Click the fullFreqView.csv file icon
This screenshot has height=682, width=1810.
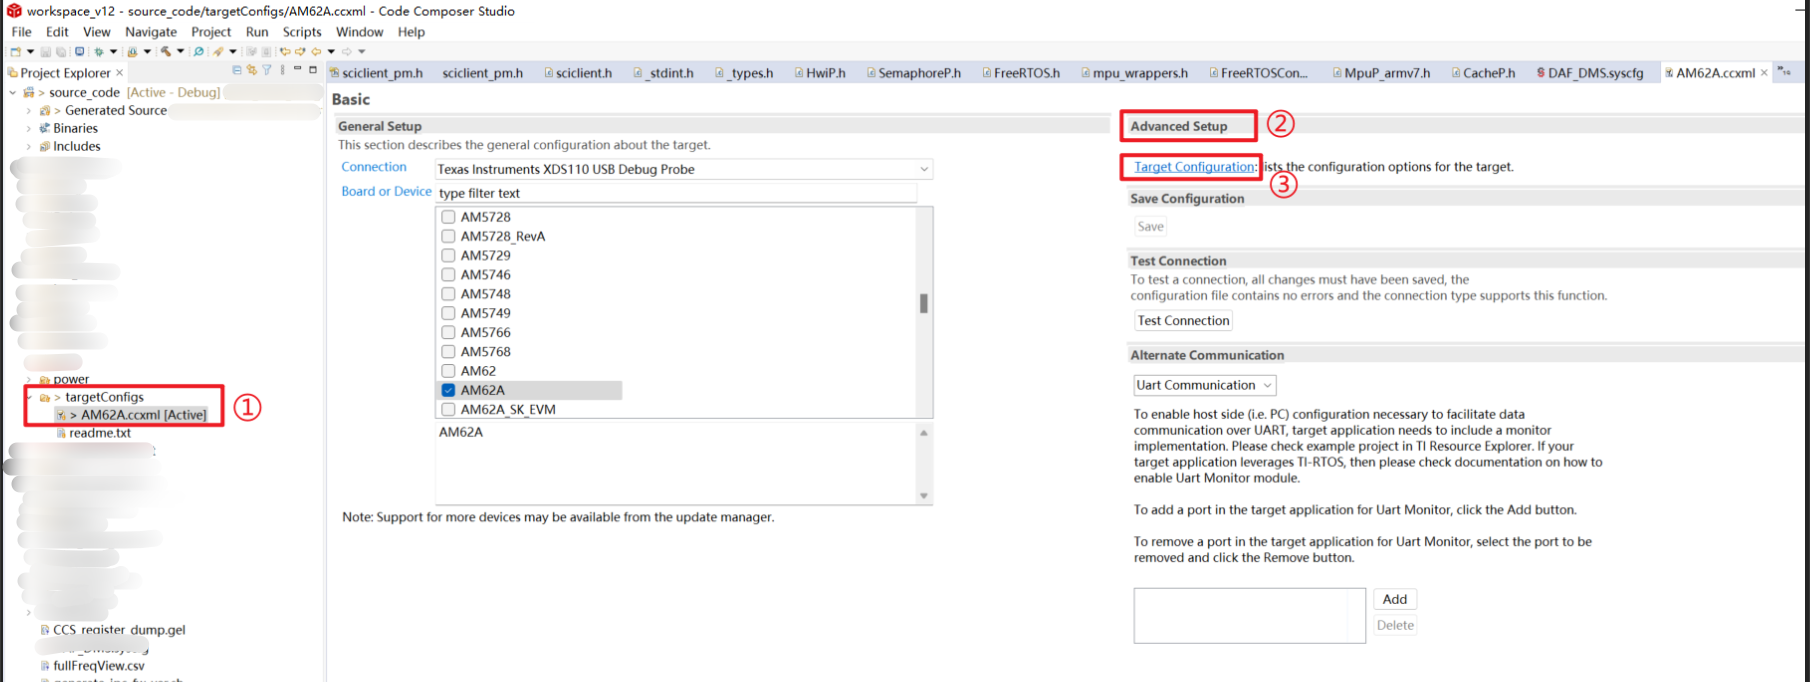point(45,666)
